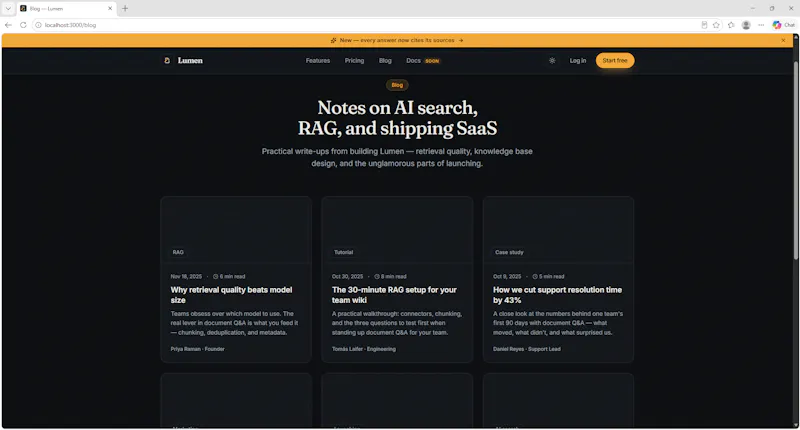This screenshot has width=800, height=430.
Task: Click the clock icon next to 5 min read
Action: click(535, 276)
